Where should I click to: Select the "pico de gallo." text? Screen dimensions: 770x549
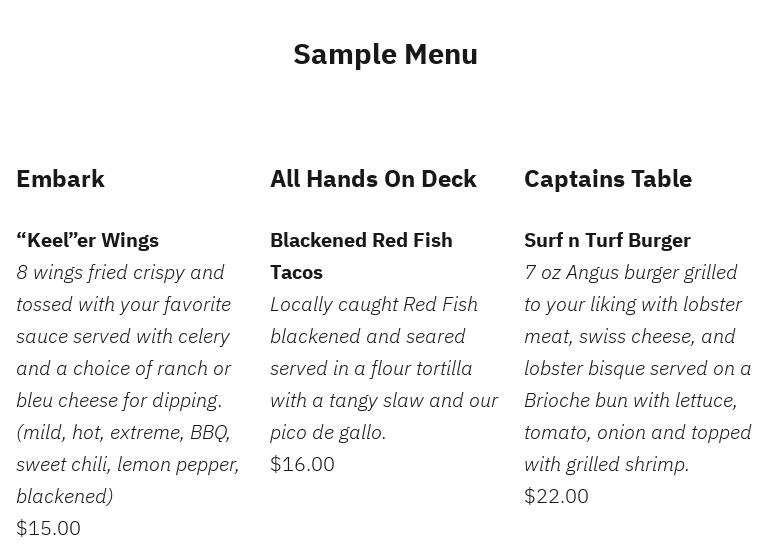coord(328,432)
